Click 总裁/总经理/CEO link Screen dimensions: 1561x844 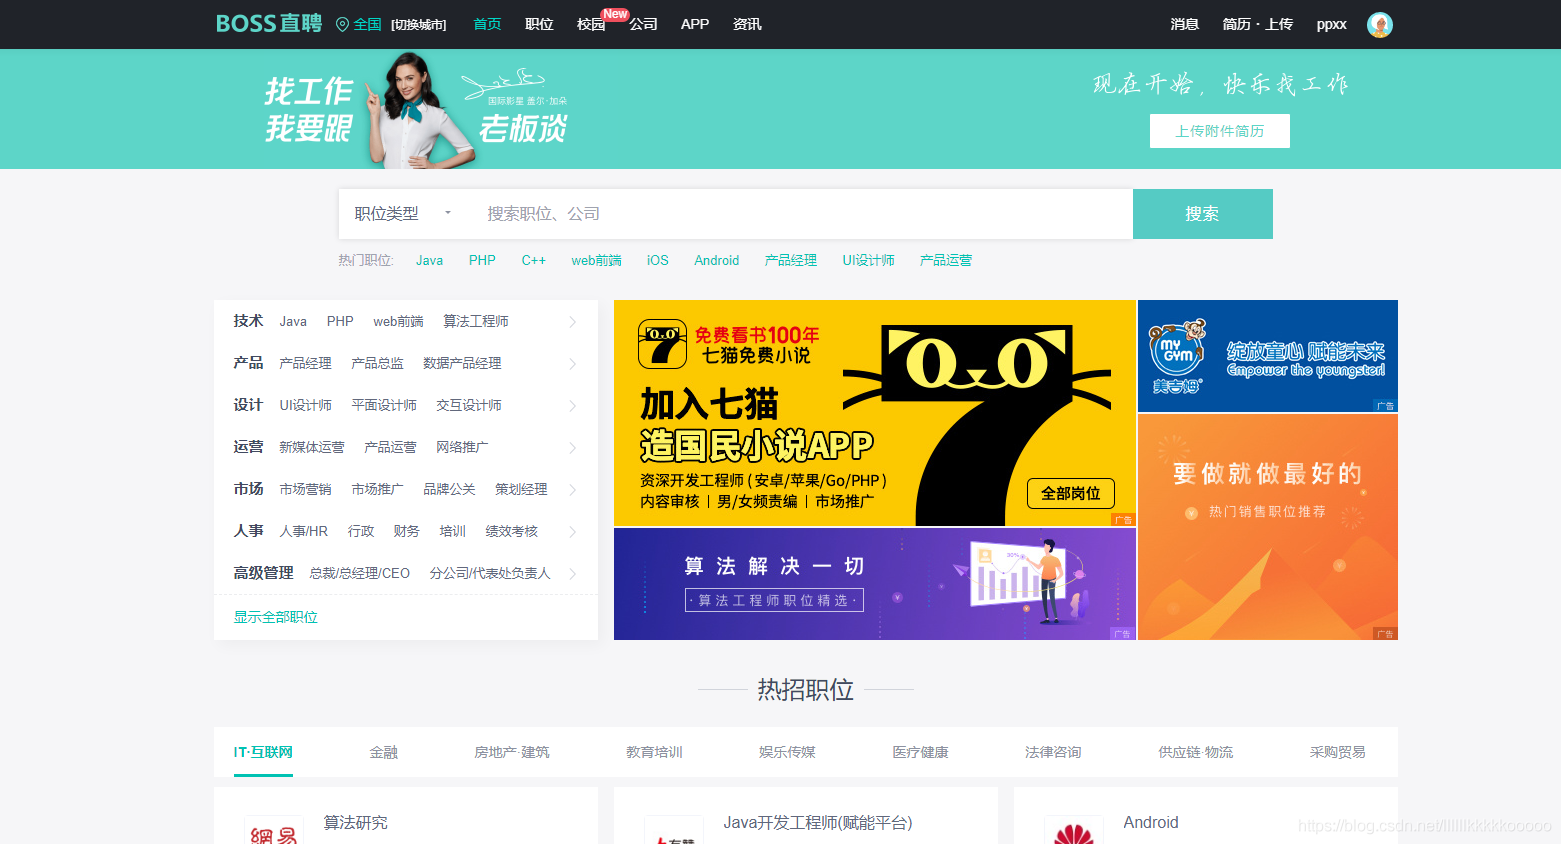[x=359, y=573]
